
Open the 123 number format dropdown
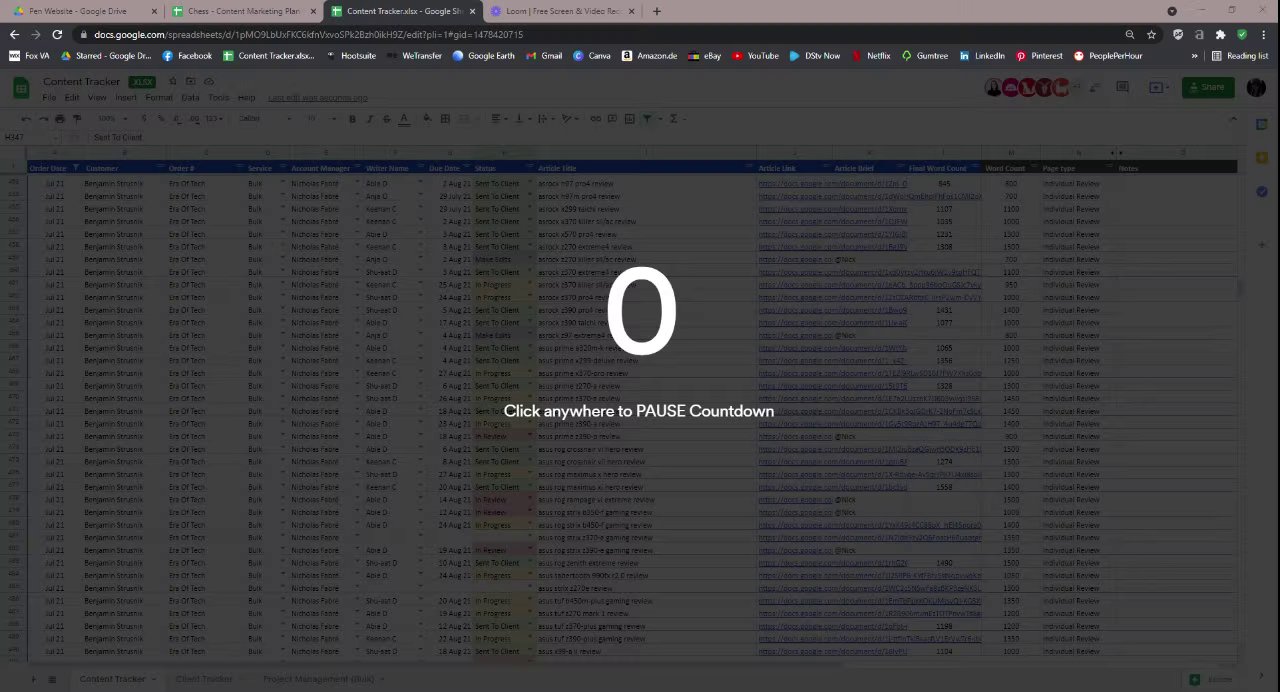pyautogui.click(x=213, y=118)
